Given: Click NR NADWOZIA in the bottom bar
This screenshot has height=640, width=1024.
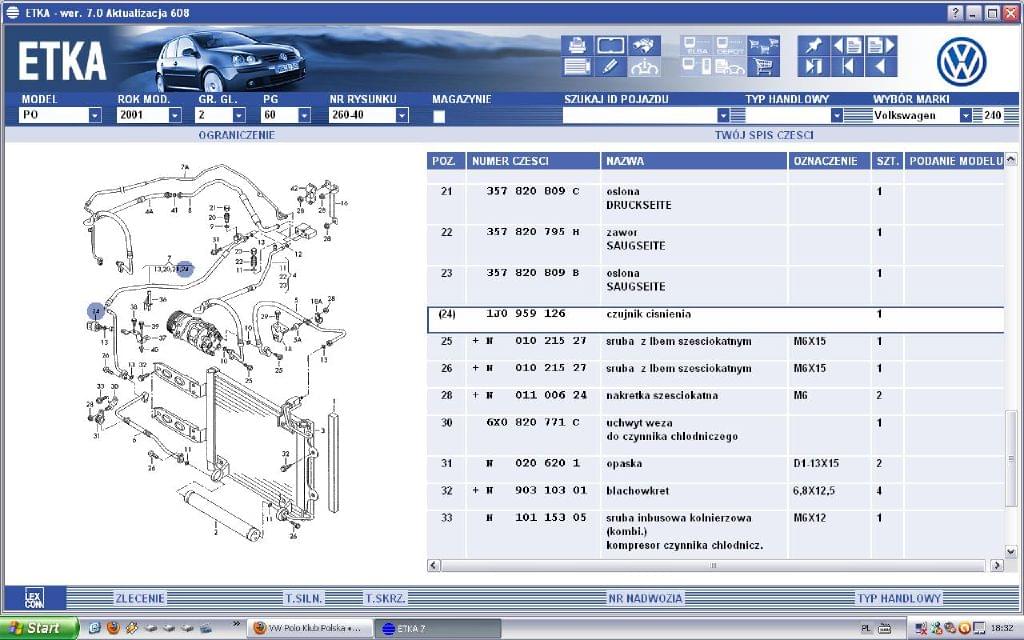Looking at the screenshot, I should [645, 598].
